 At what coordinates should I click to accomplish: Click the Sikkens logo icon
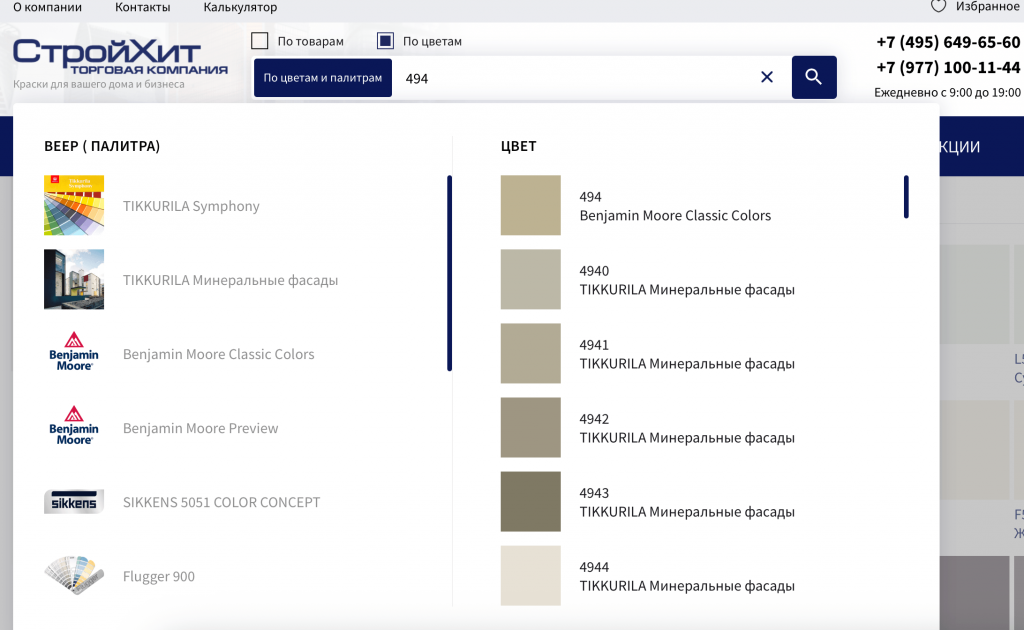[x=74, y=501]
